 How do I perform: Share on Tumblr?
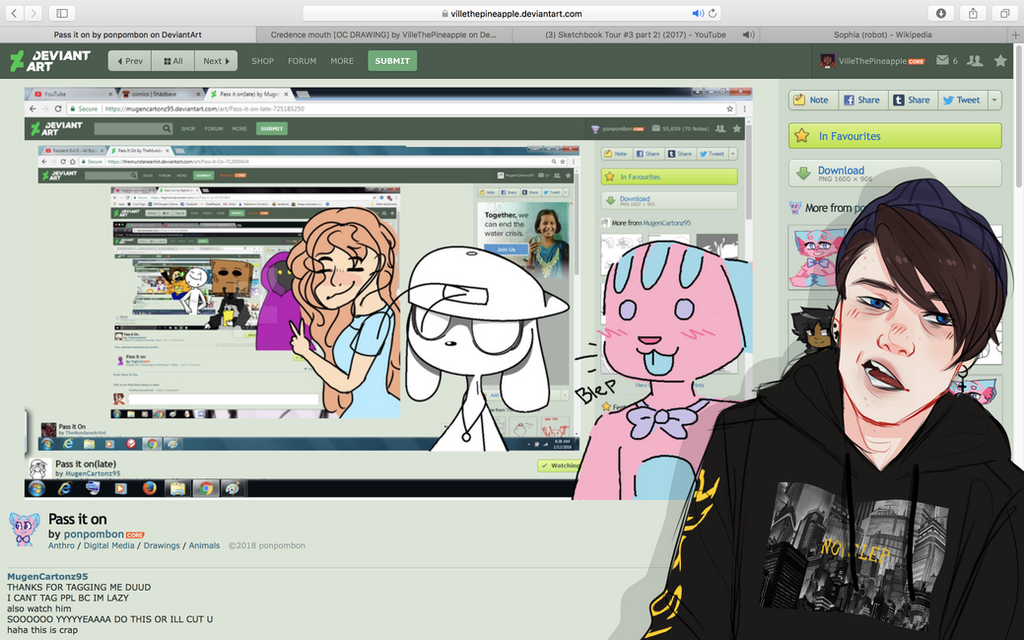[x=913, y=100]
